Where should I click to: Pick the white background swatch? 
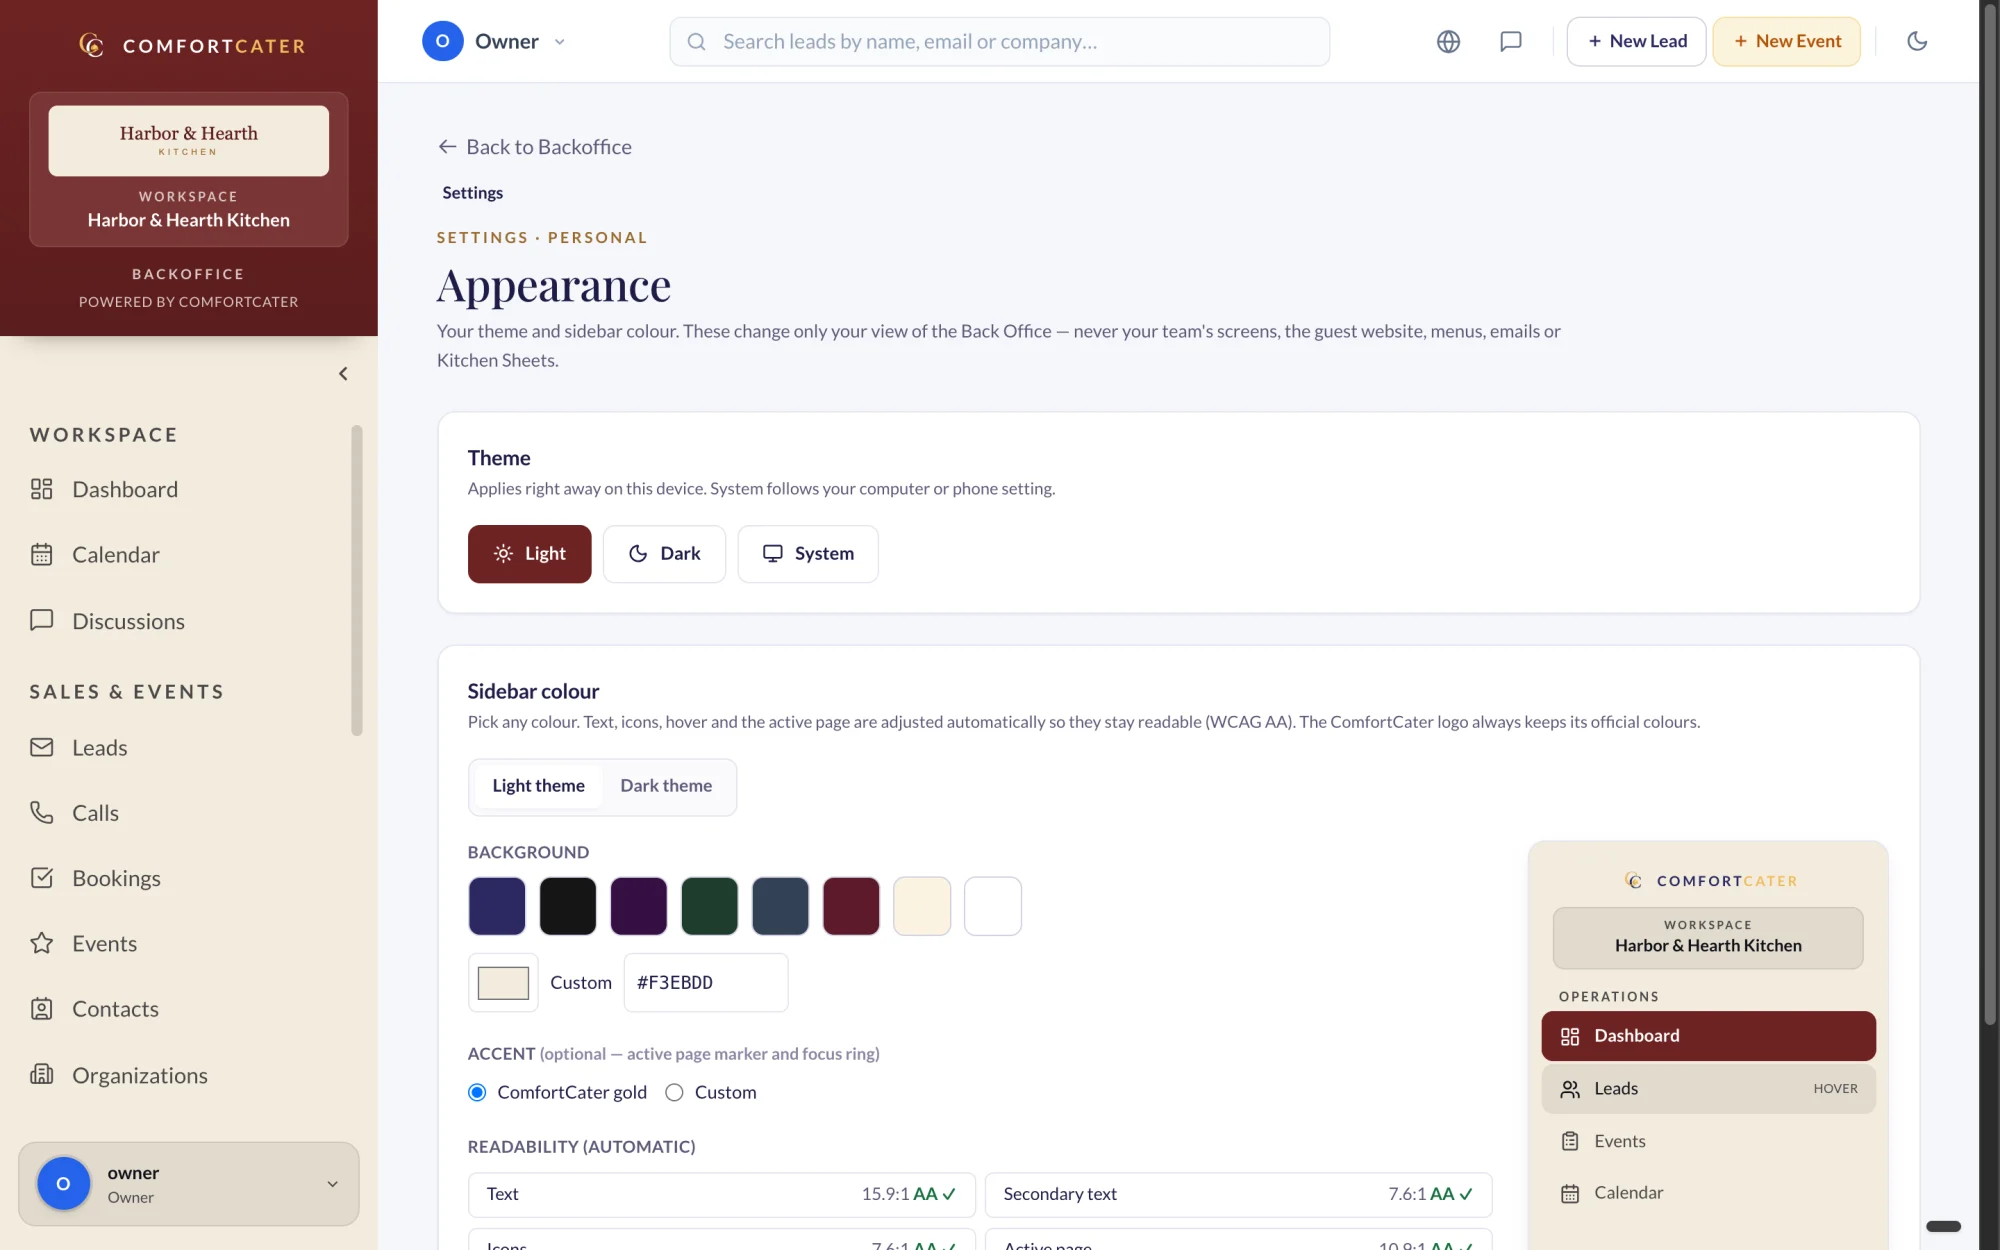point(993,906)
